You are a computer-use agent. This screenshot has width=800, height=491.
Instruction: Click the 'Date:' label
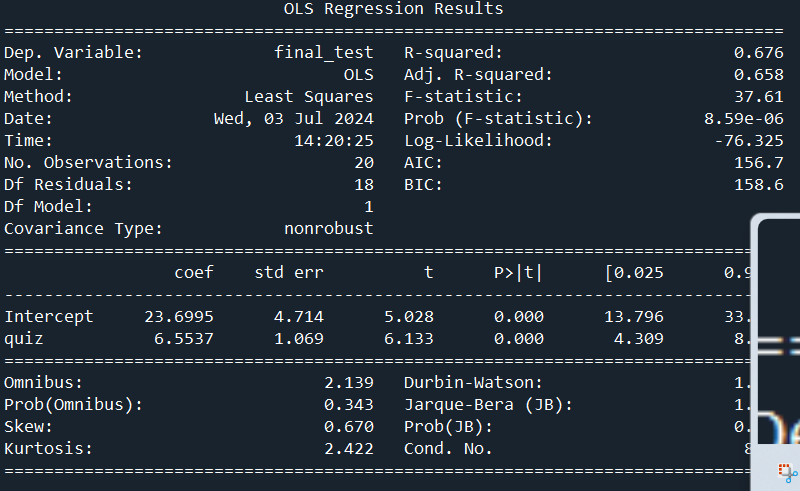pyautogui.click(x=28, y=118)
